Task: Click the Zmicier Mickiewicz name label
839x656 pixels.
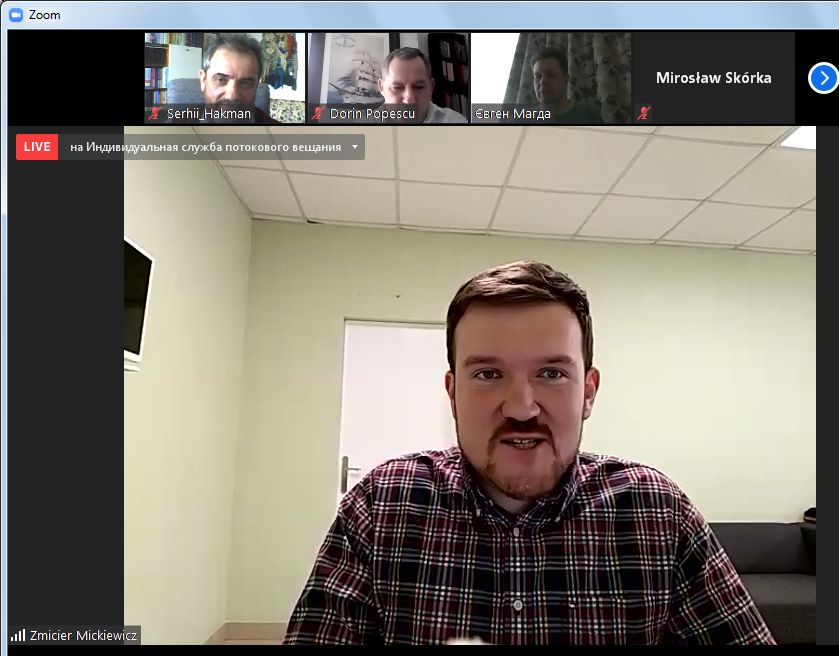Action: (x=82, y=635)
